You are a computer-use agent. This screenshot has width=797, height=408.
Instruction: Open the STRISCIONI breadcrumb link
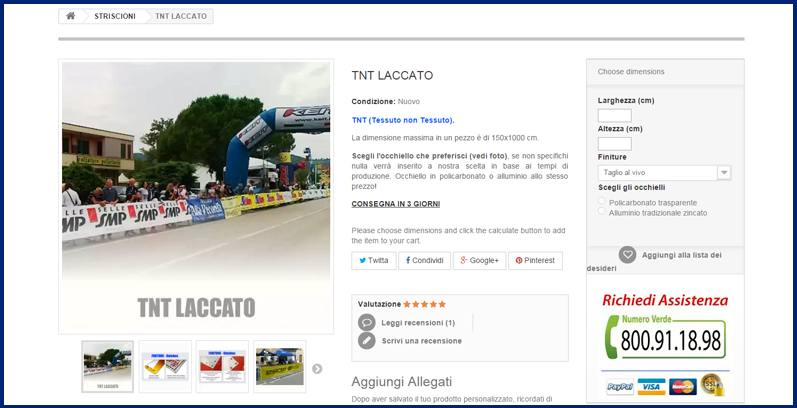115,17
